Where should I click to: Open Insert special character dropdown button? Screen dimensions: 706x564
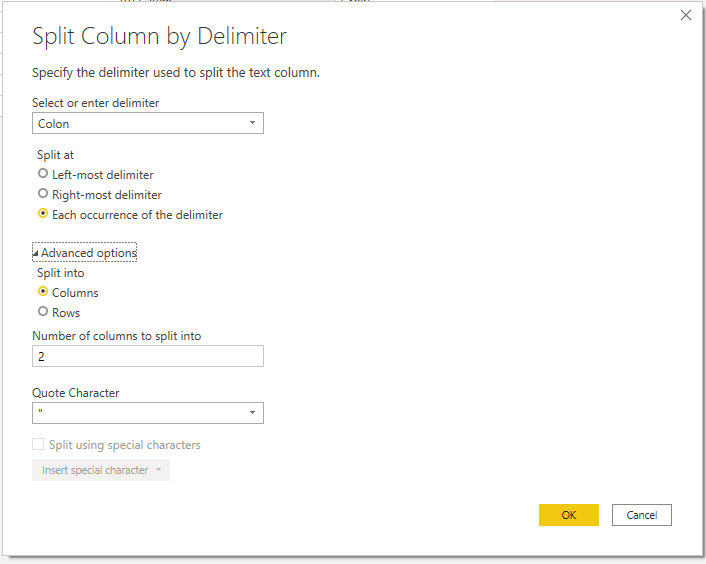point(101,470)
